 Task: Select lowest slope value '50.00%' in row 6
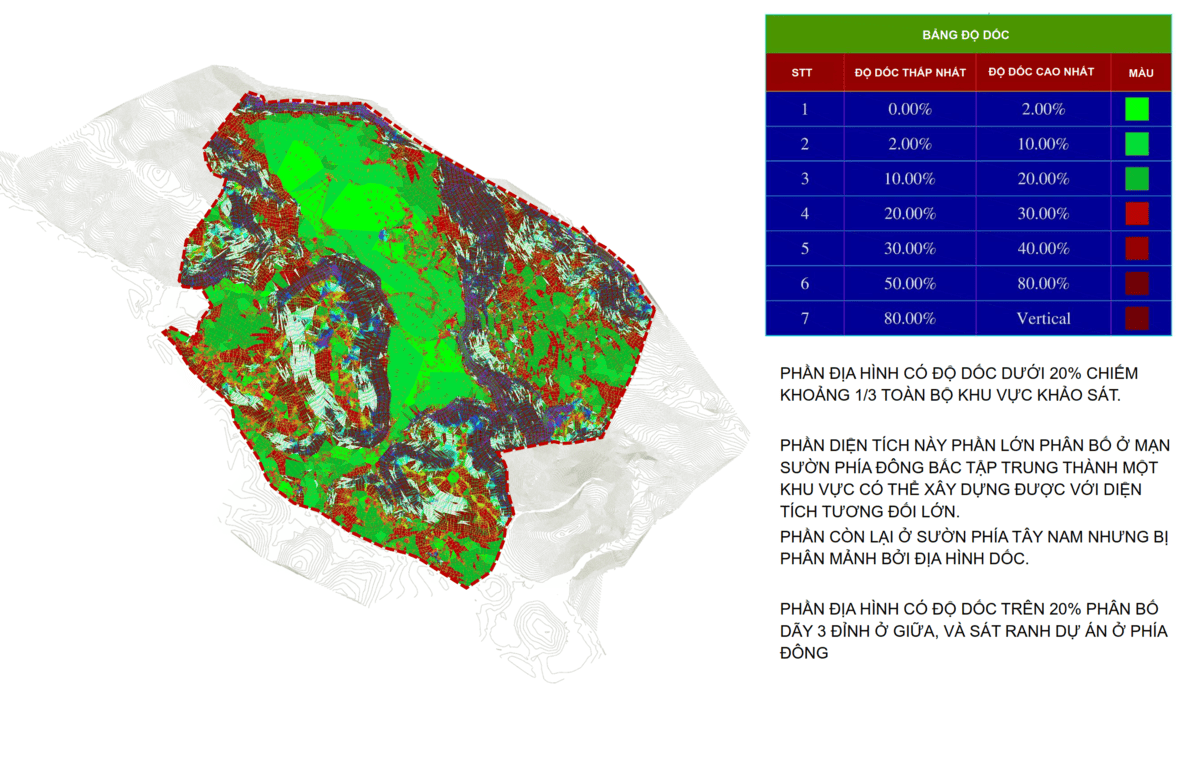pos(911,283)
